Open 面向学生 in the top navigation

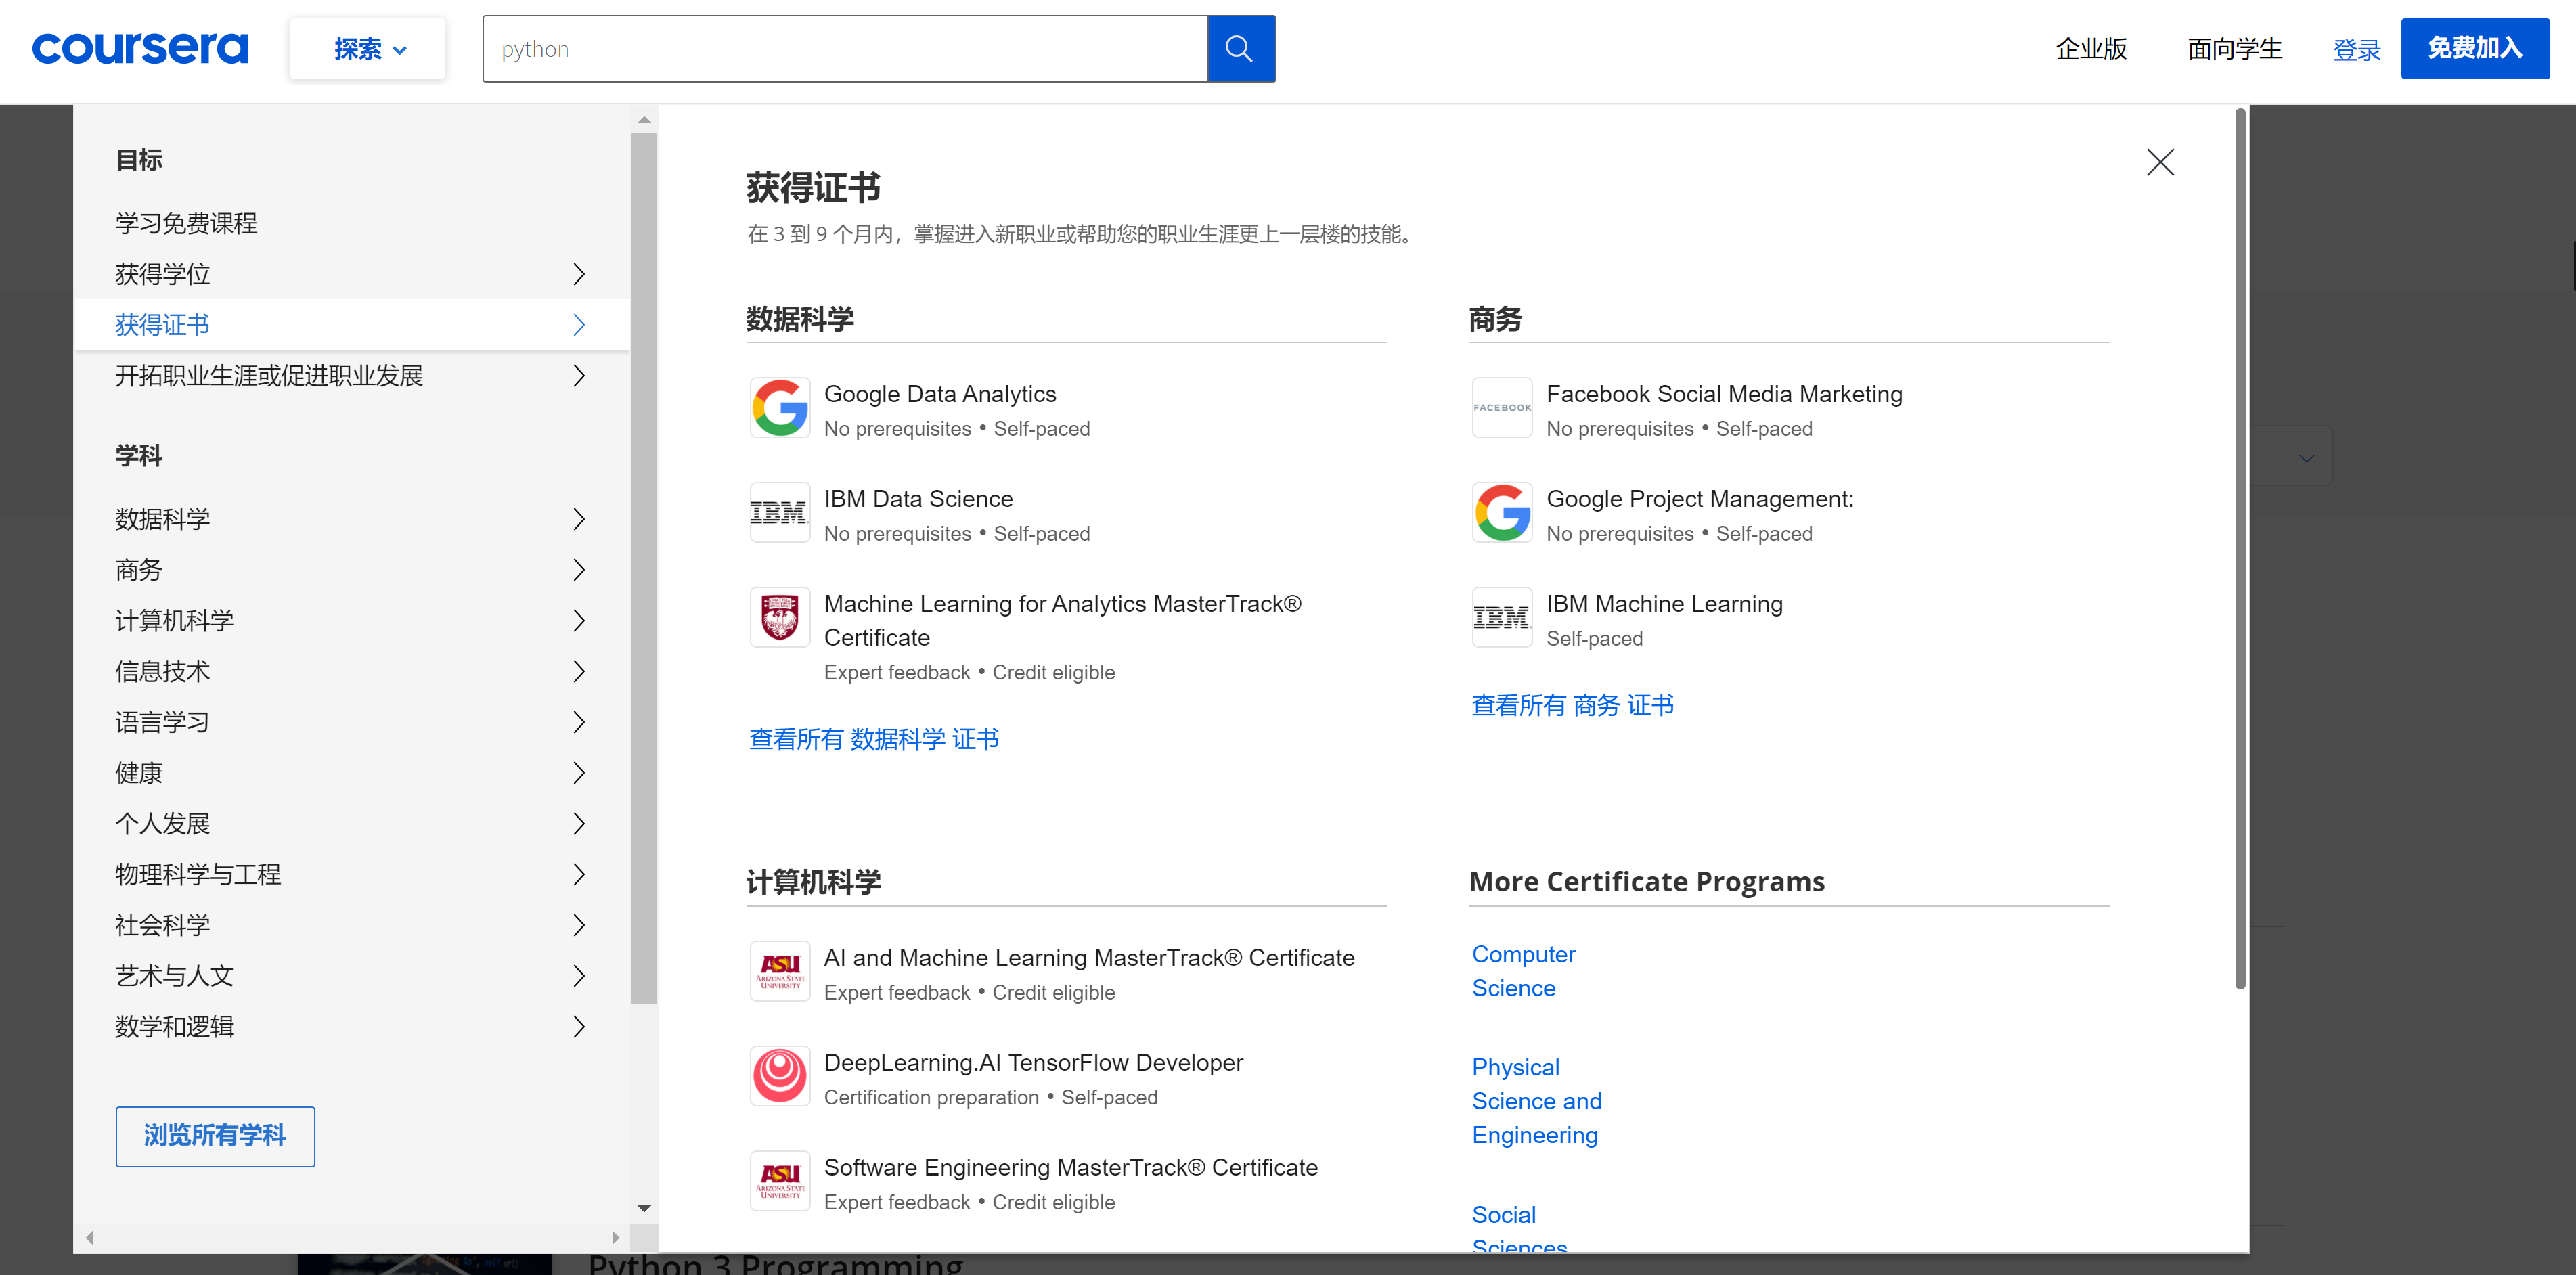click(x=2234, y=49)
